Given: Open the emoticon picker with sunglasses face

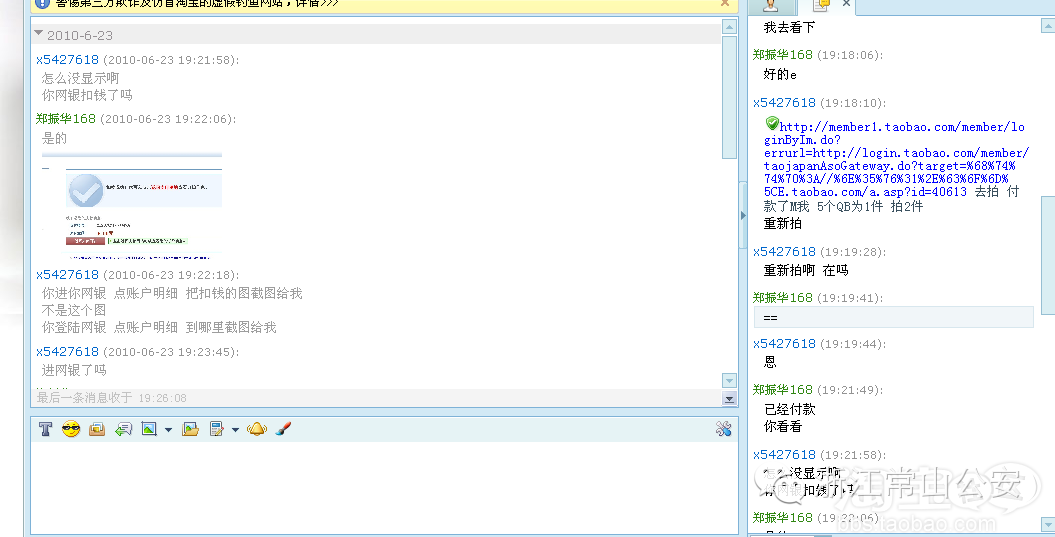Looking at the screenshot, I should pos(71,429).
